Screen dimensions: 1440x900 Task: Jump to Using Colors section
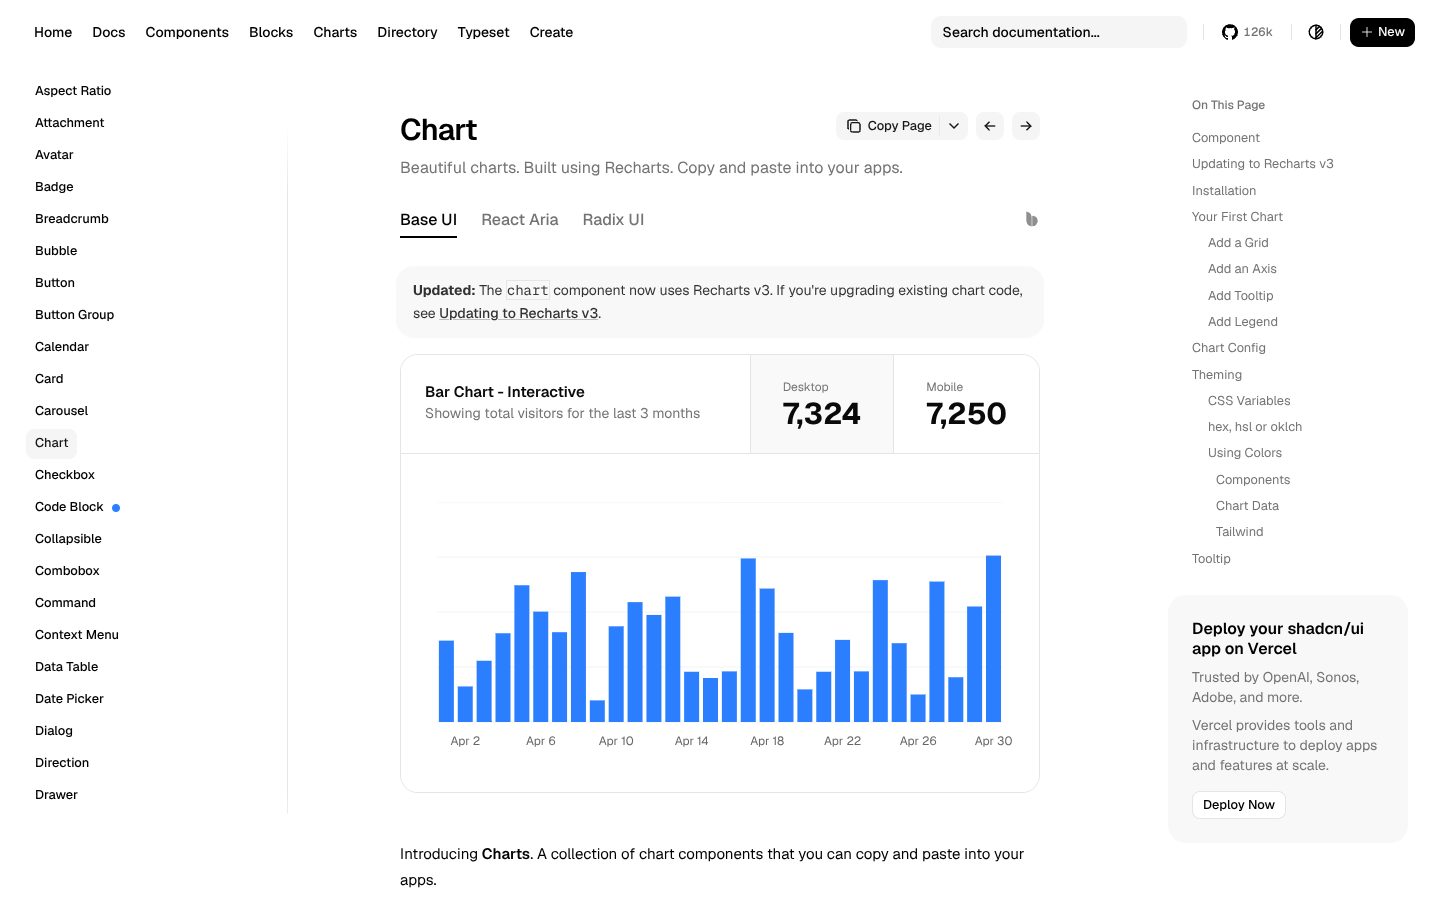click(1244, 453)
